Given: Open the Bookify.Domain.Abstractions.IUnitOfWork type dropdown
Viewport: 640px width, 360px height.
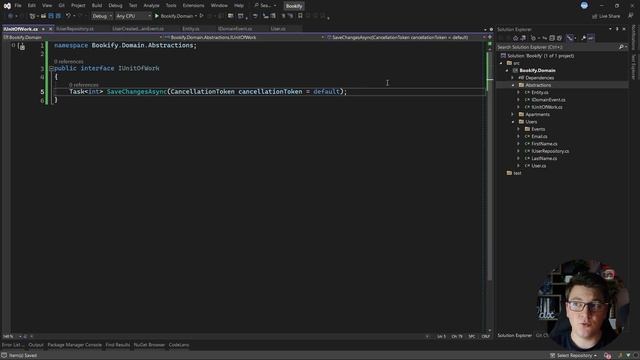Looking at the screenshot, I should click(x=244, y=37).
